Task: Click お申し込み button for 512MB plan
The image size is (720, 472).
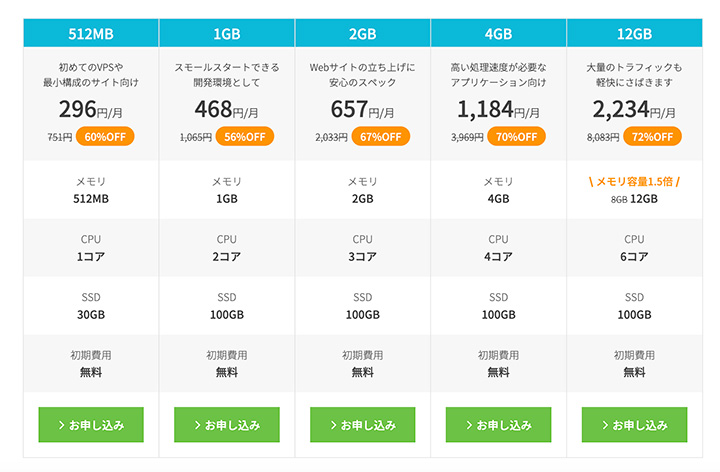Action: point(91,424)
